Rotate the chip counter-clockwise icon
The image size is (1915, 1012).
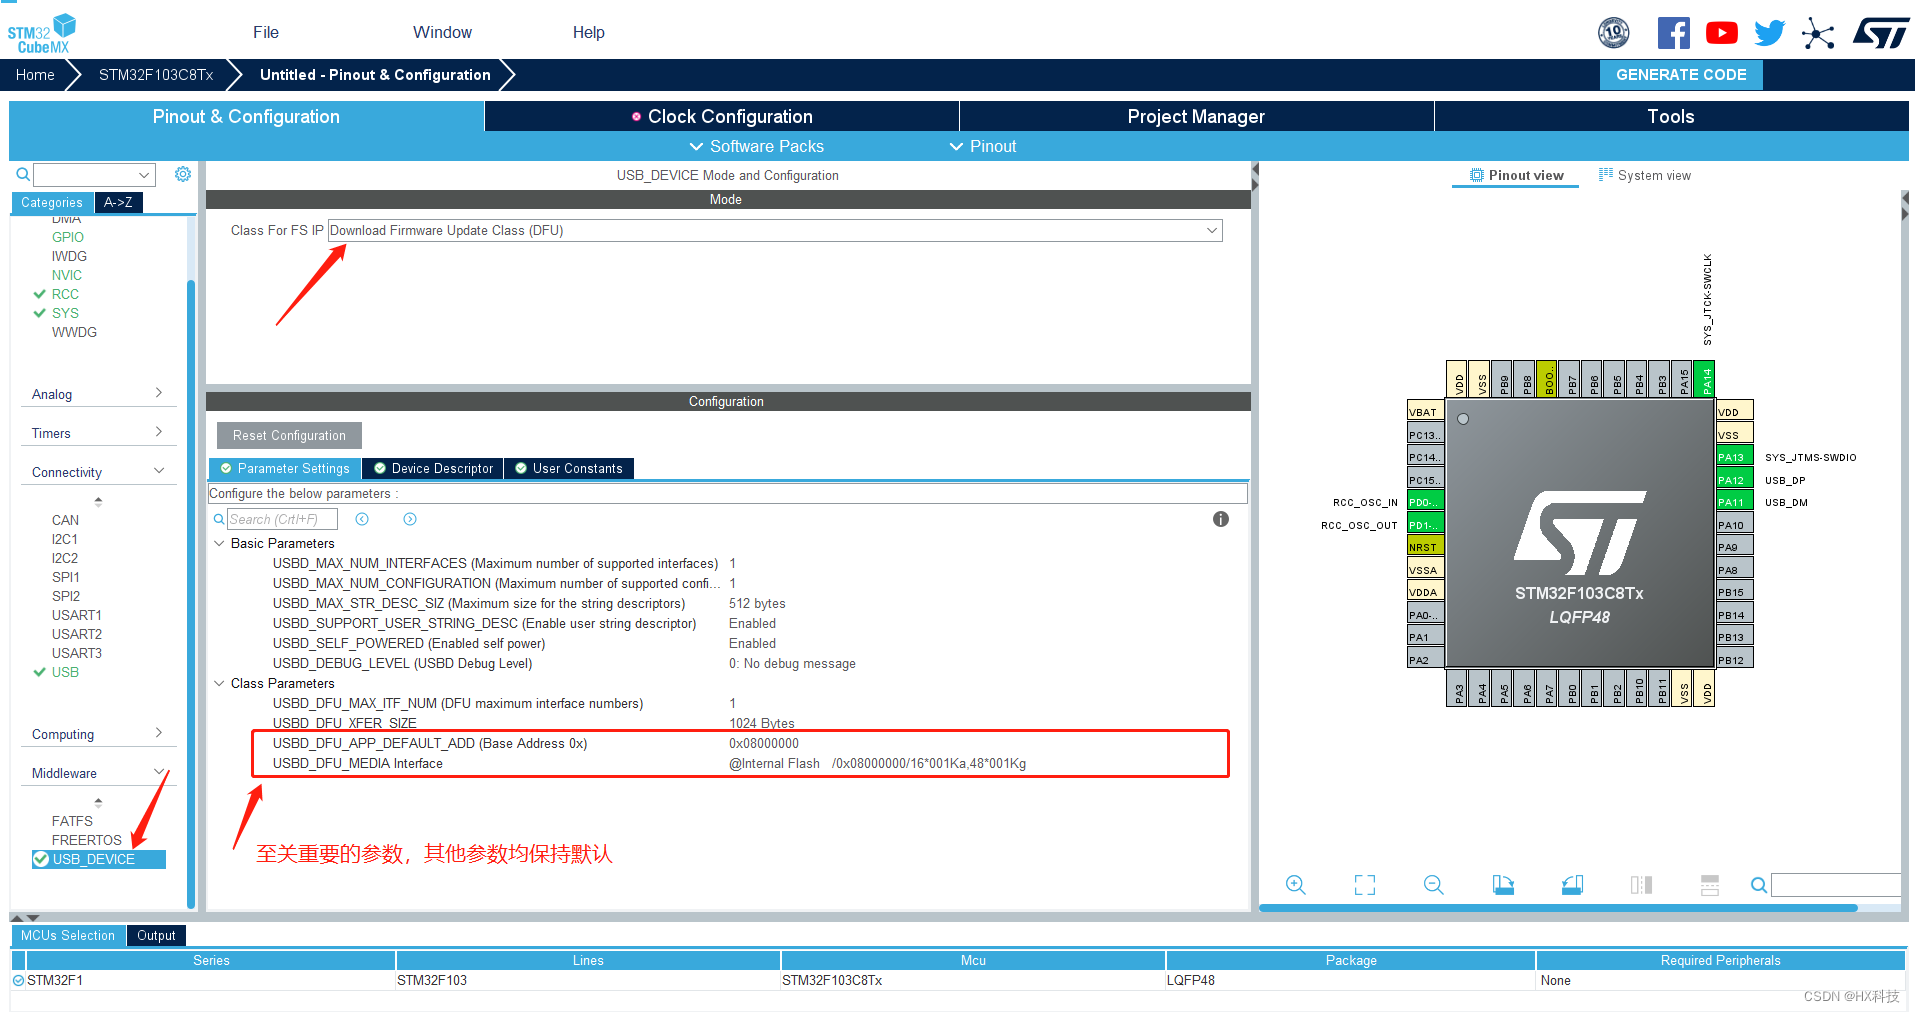pyautogui.click(x=1572, y=885)
